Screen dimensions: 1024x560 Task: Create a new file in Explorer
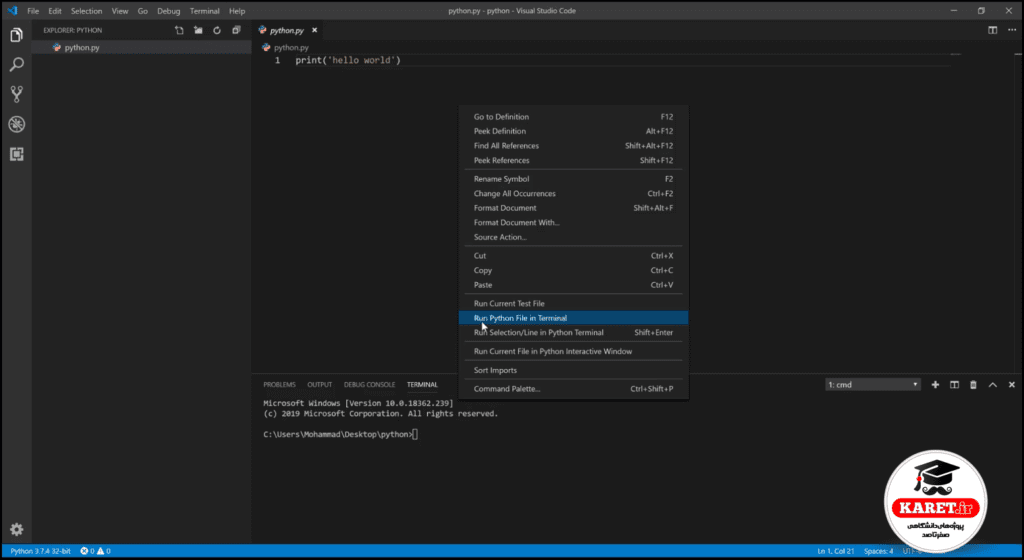179,30
